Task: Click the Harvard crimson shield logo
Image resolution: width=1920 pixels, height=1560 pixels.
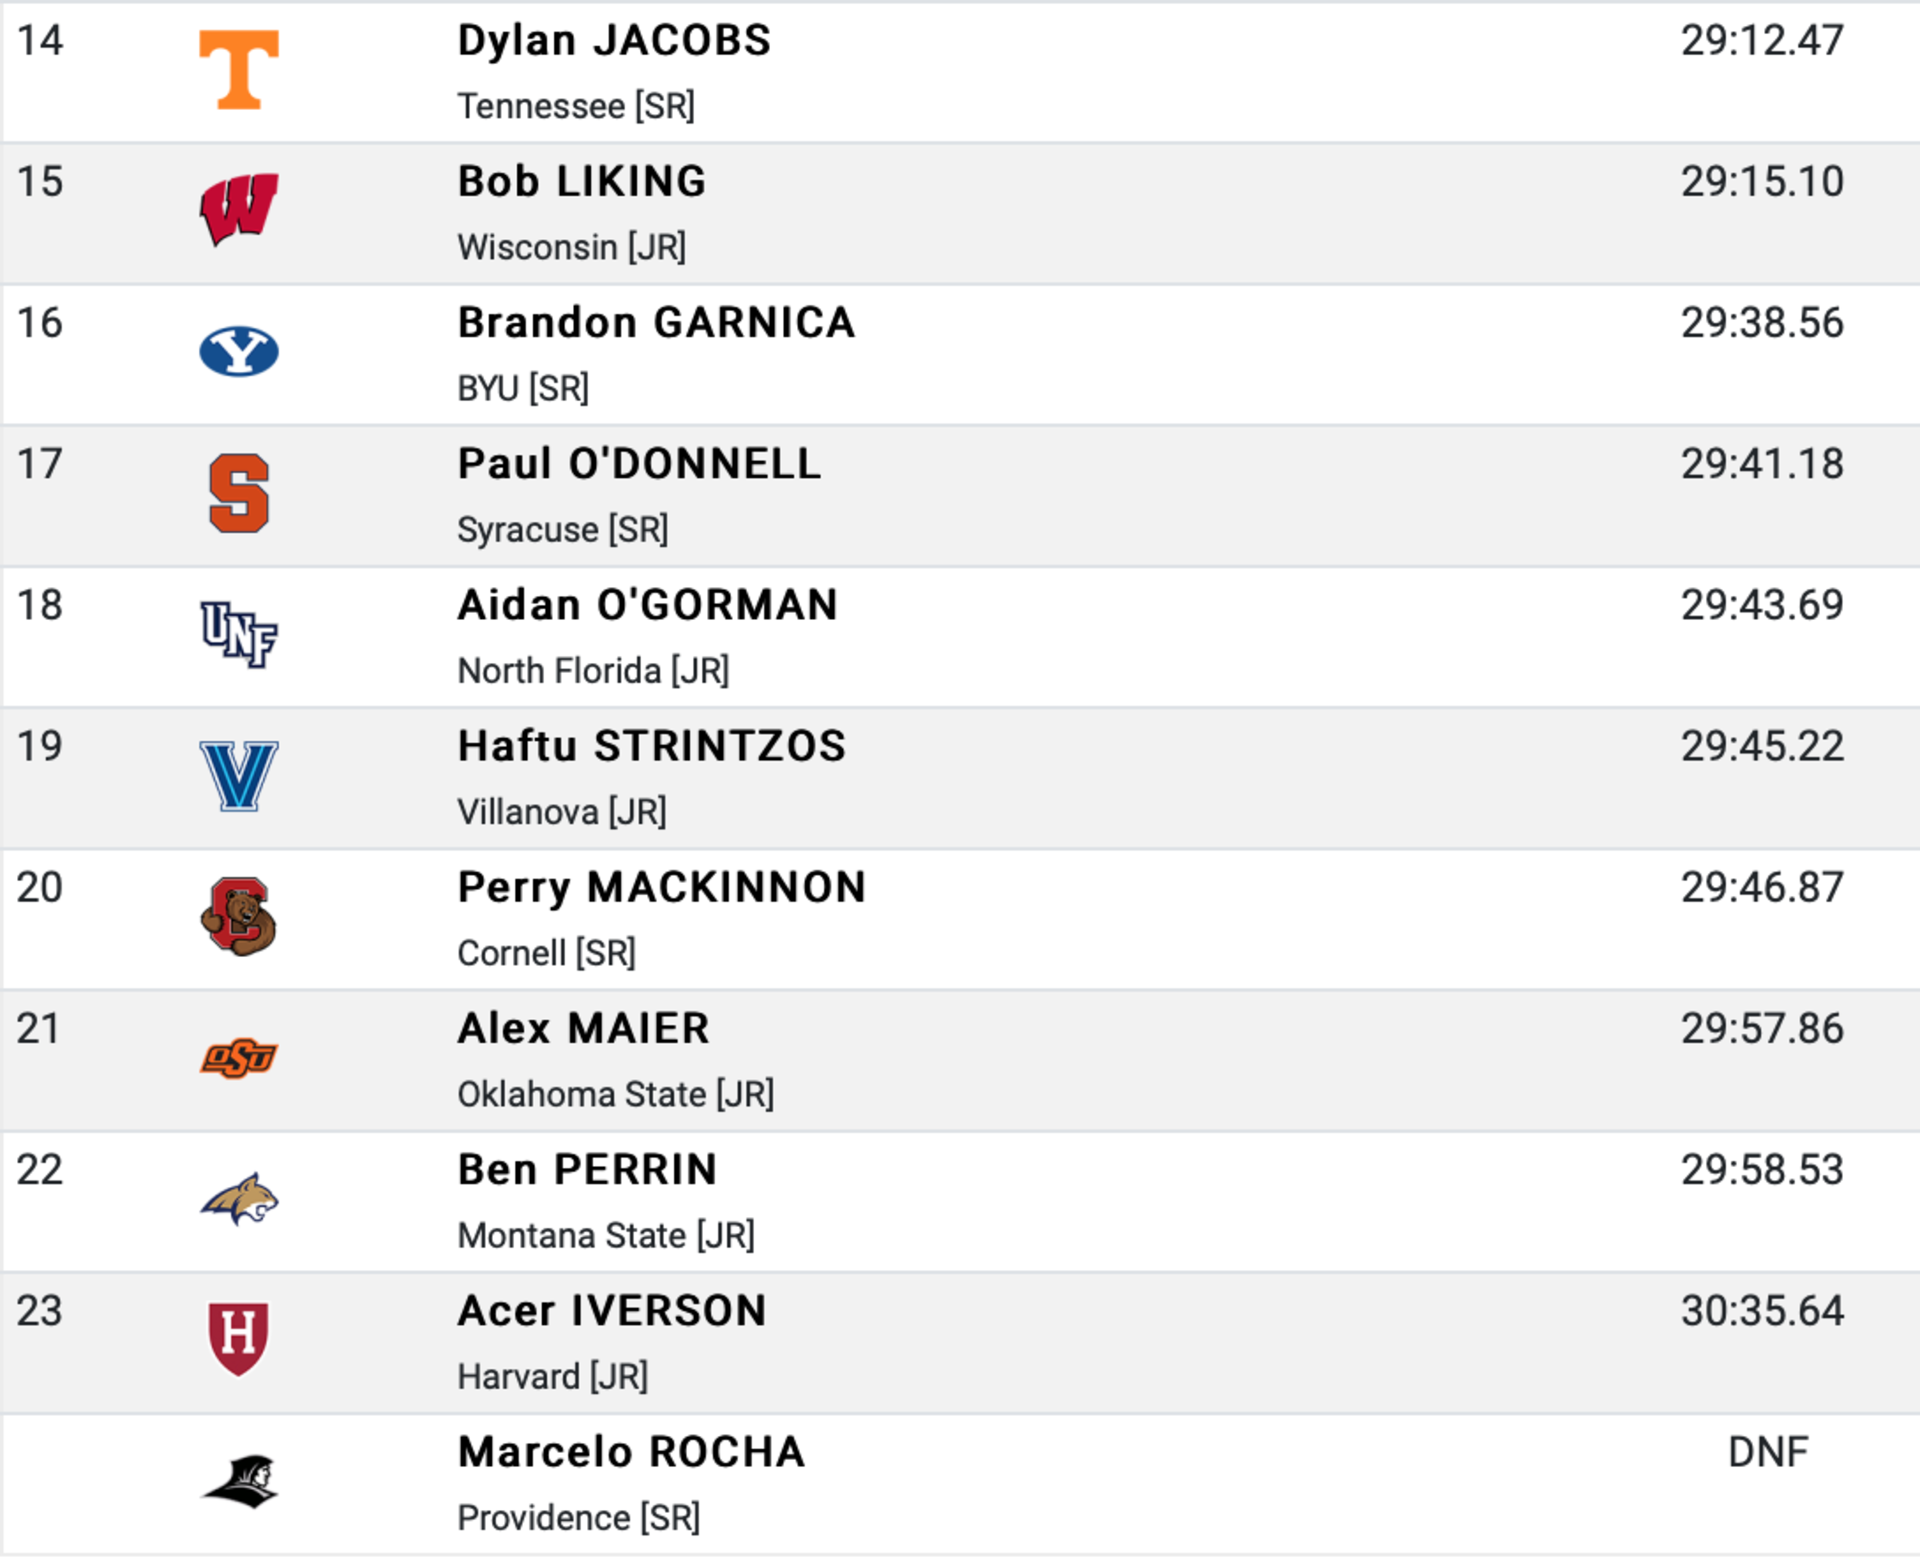Action: coord(238,1340)
